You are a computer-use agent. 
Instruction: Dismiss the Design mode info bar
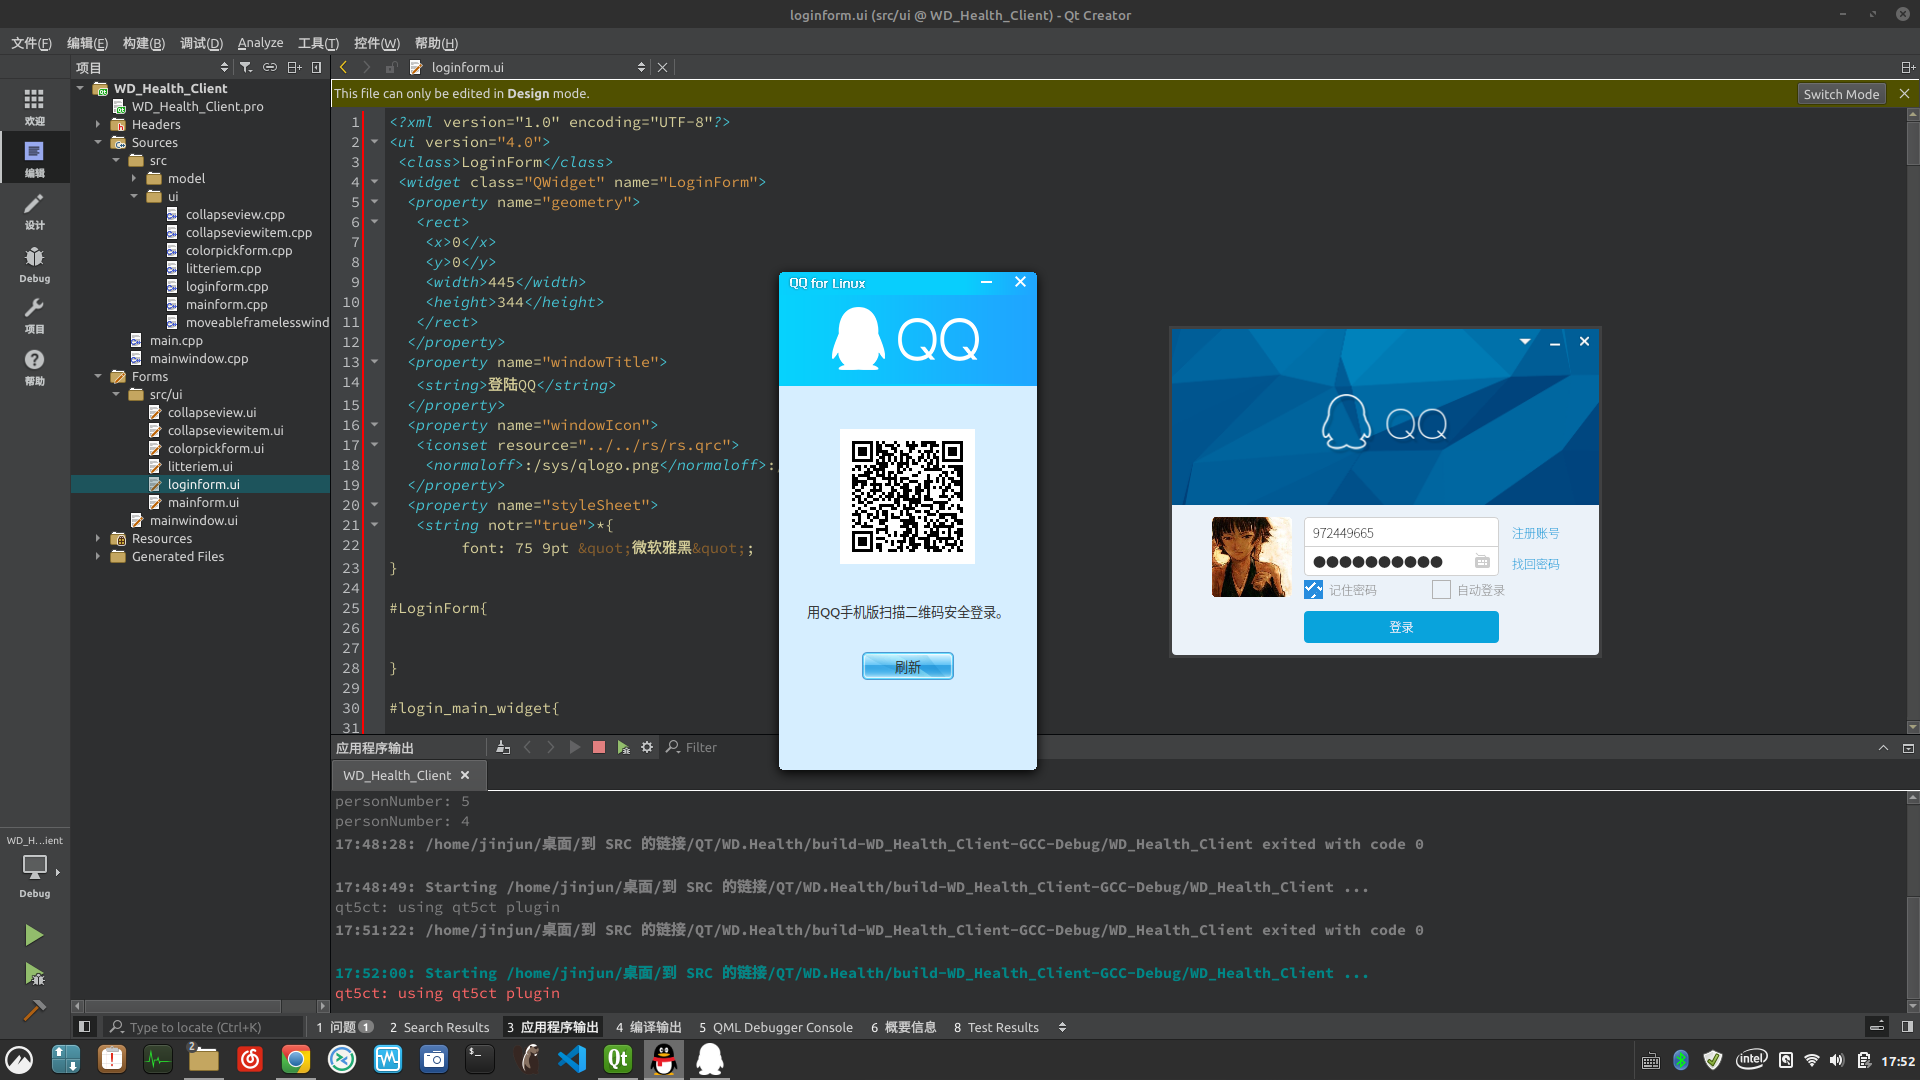click(1904, 94)
